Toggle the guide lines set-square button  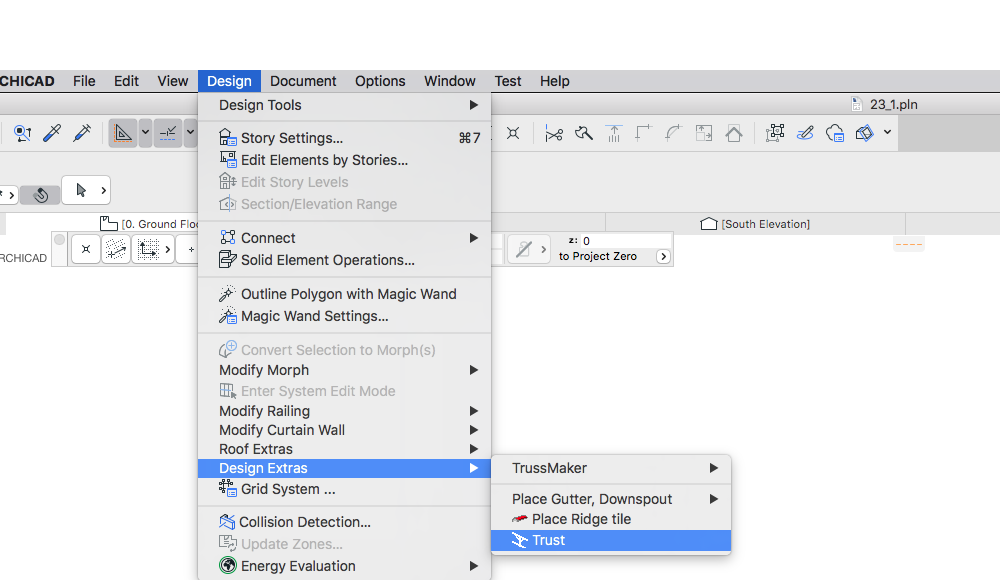point(123,133)
